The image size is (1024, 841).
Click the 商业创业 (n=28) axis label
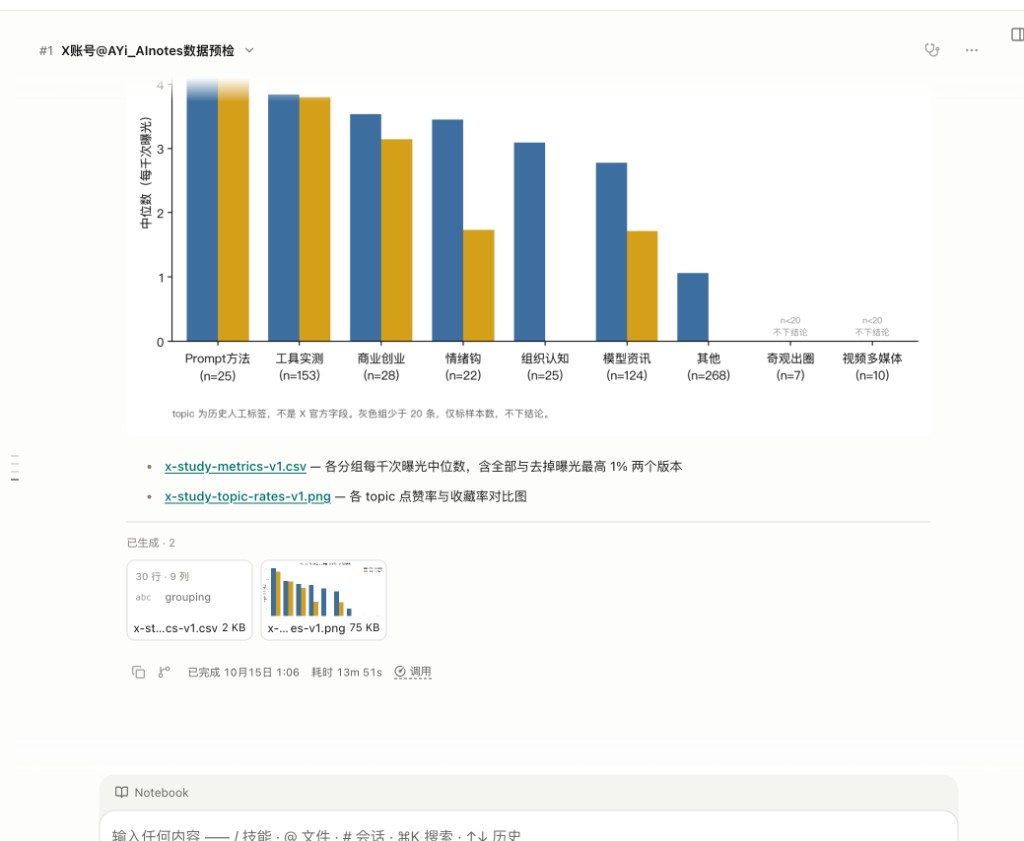coord(381,367)
